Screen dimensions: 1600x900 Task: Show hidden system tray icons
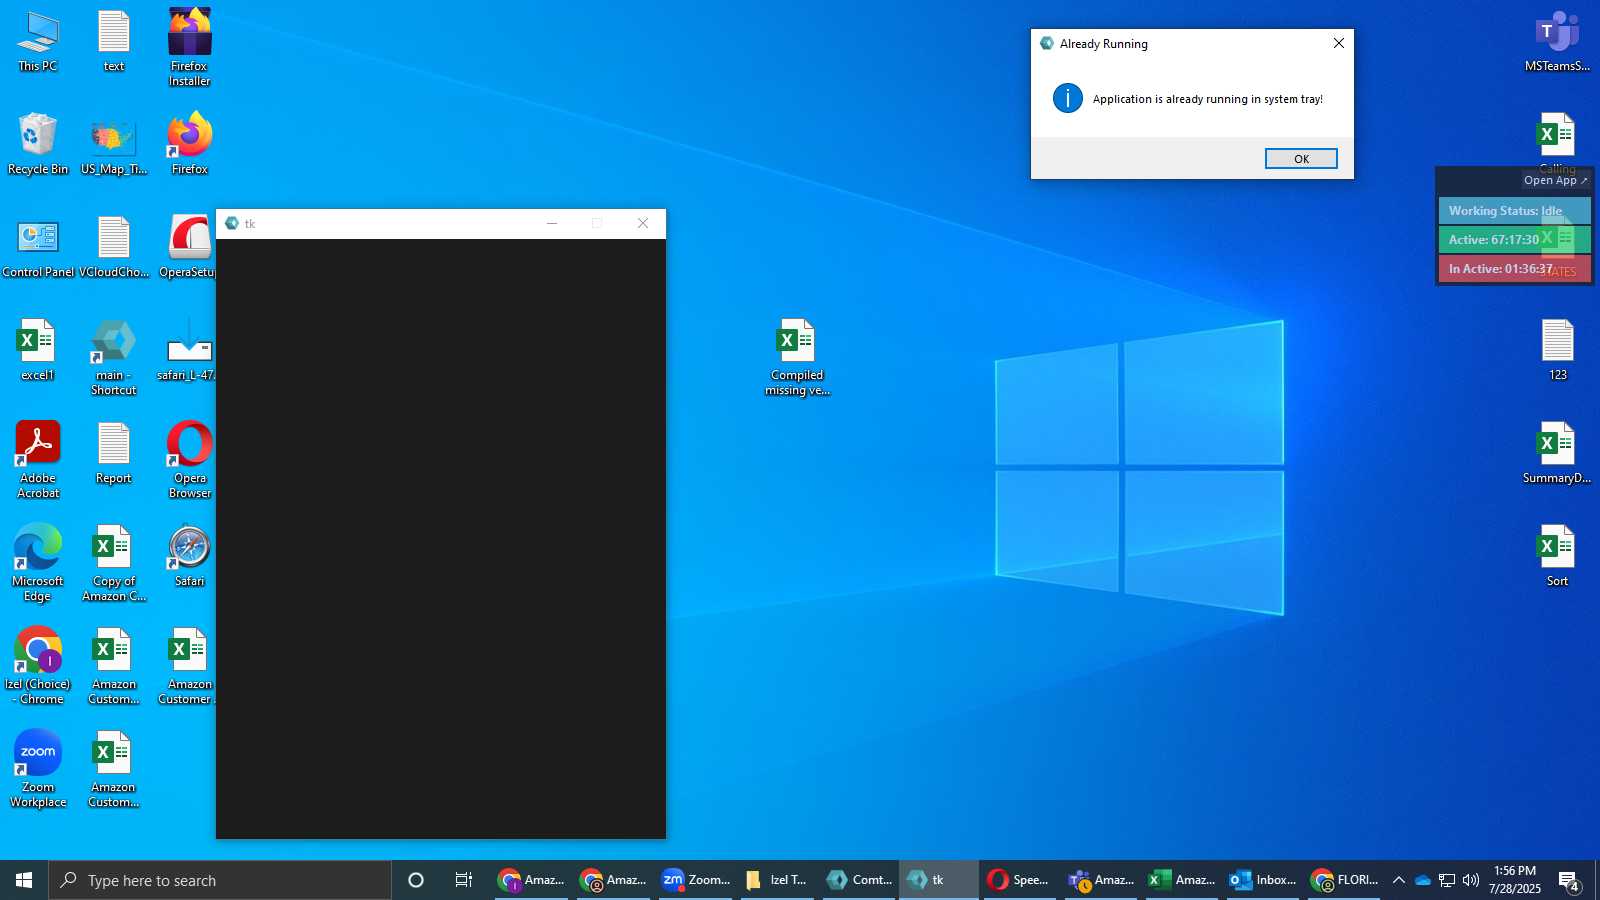pos(1399,880)
